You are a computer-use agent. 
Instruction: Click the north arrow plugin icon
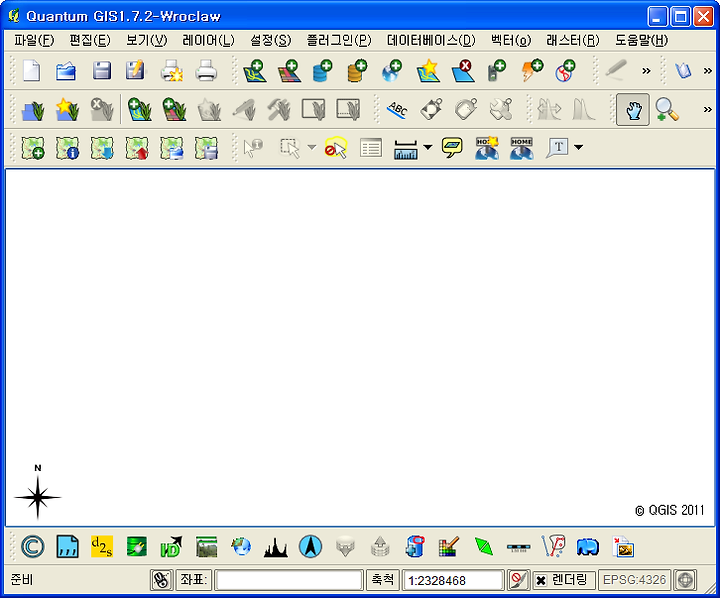pos(310,547)
